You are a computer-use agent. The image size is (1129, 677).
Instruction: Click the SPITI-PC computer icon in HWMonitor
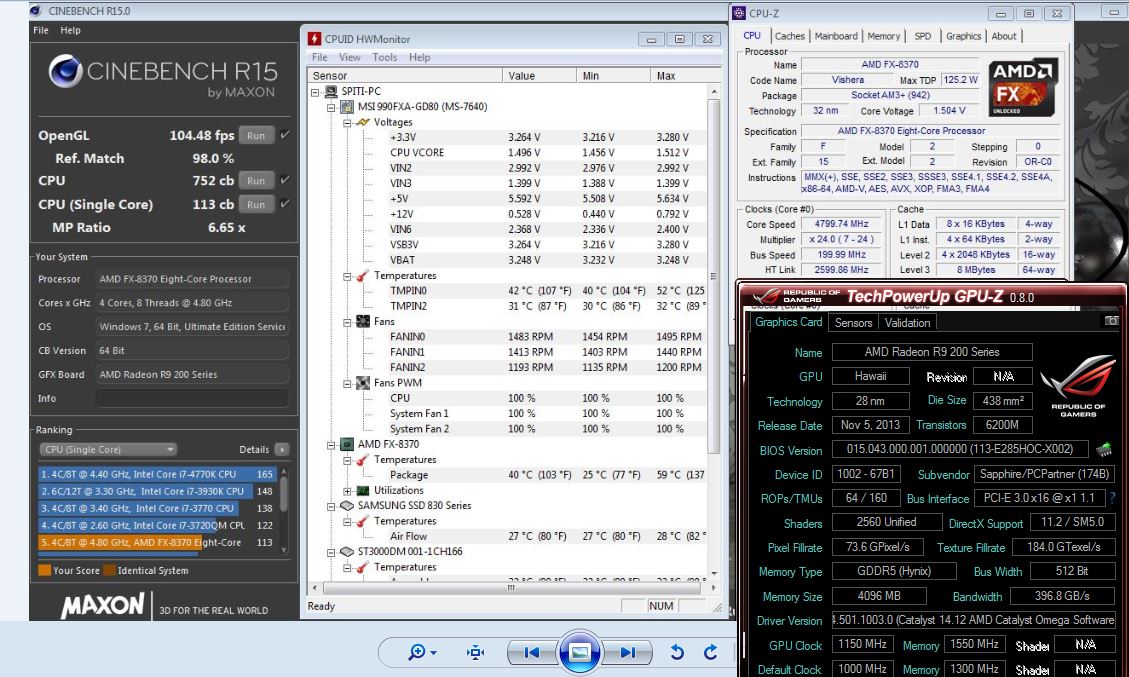coord(331,91)
